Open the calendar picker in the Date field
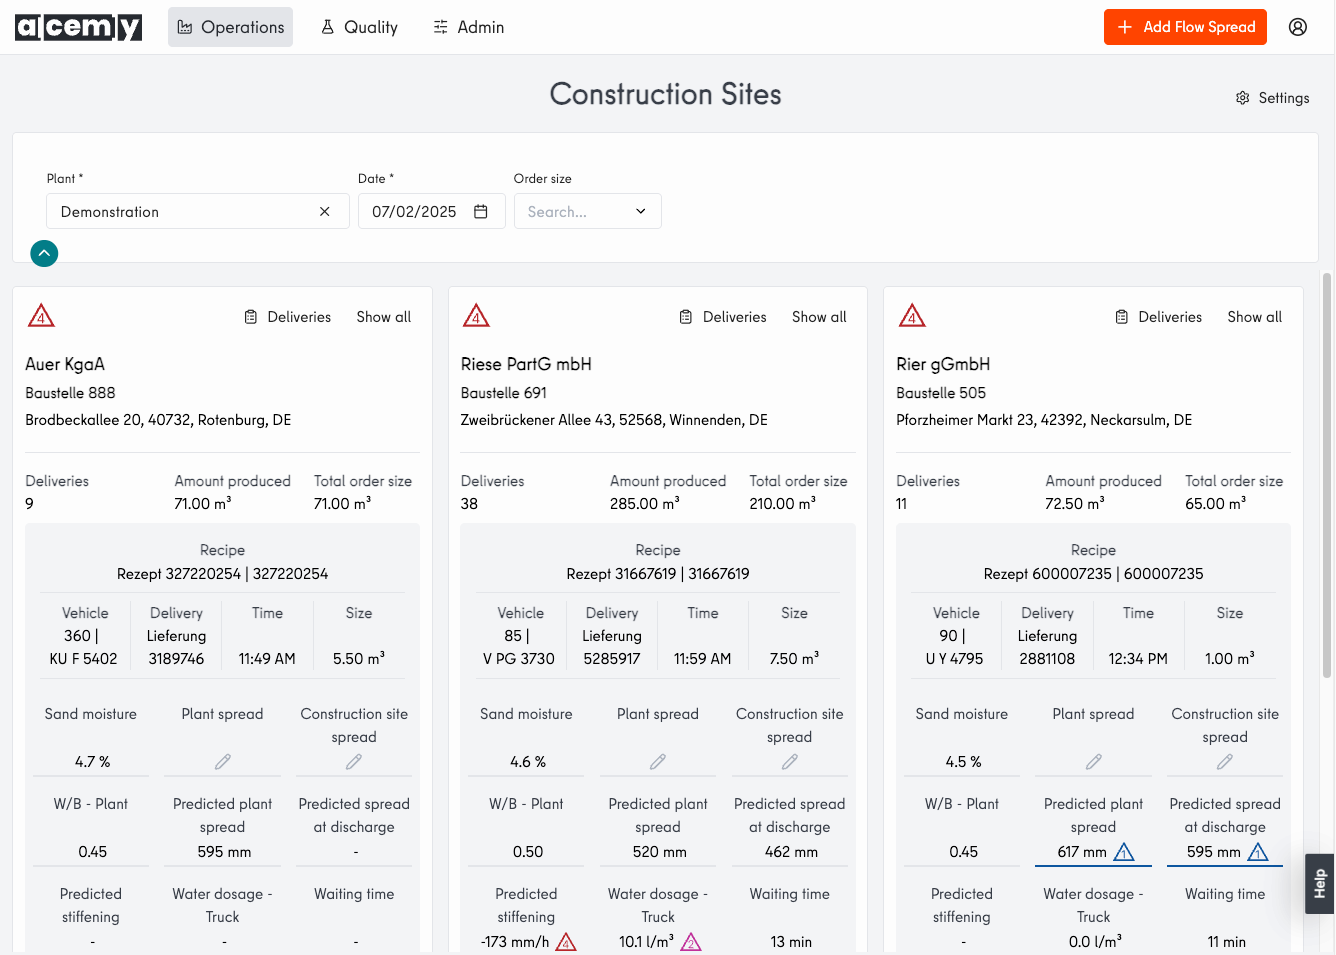The height and width of the screenshot is (955, 1336). point(481,212)
